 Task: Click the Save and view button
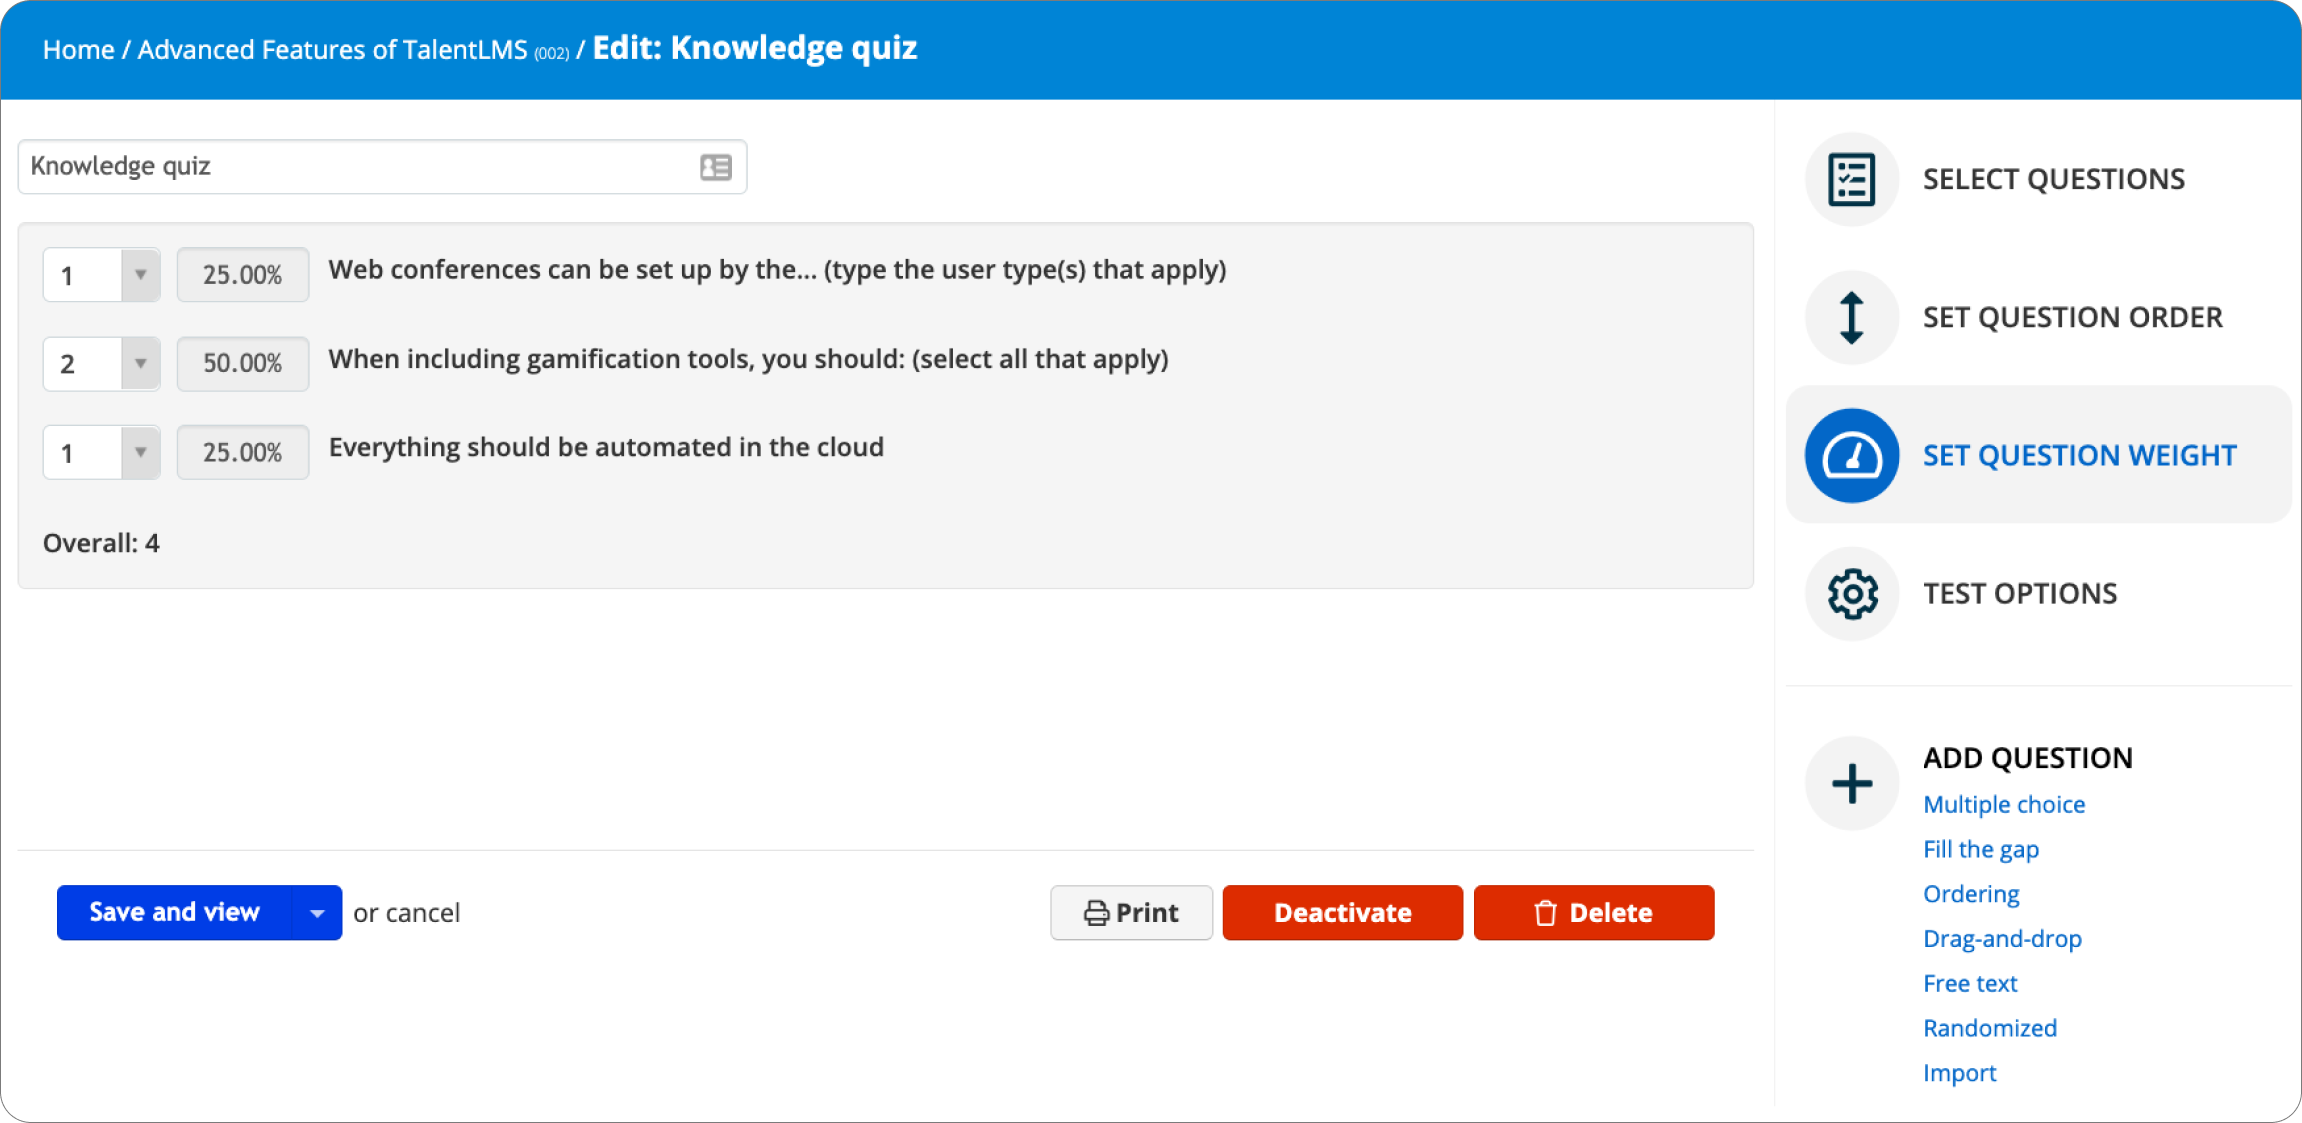point(175,913)
